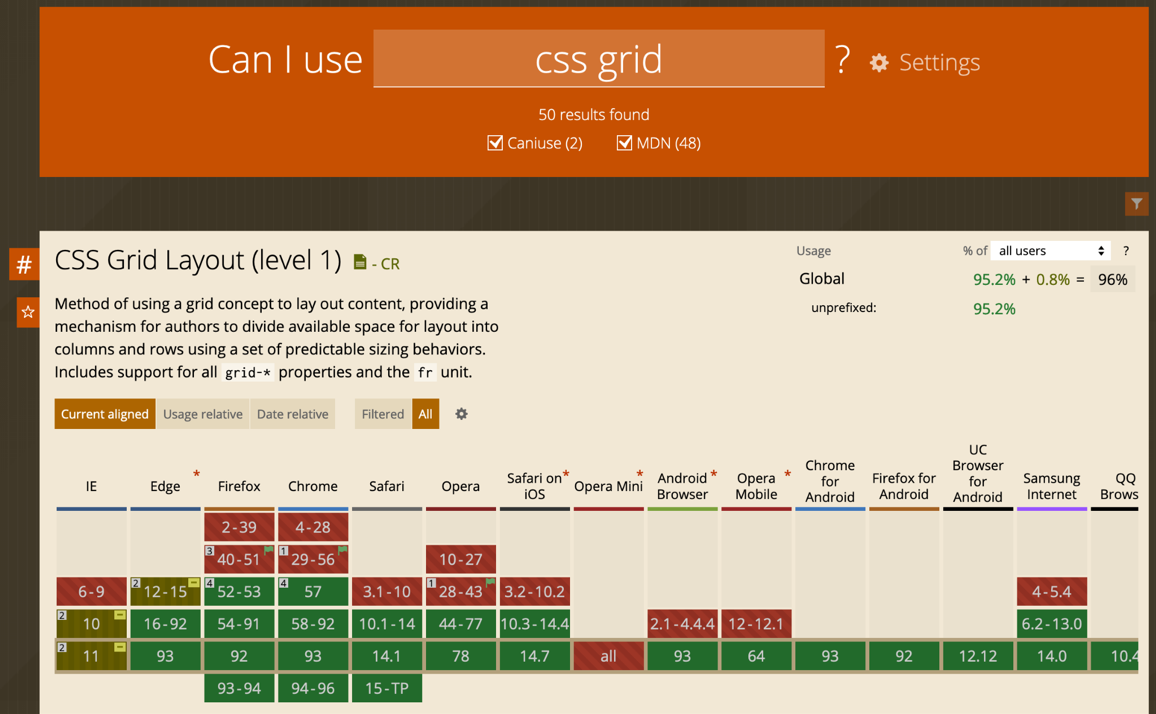Open the 'all users' usage dropdown

(1051, 251)
